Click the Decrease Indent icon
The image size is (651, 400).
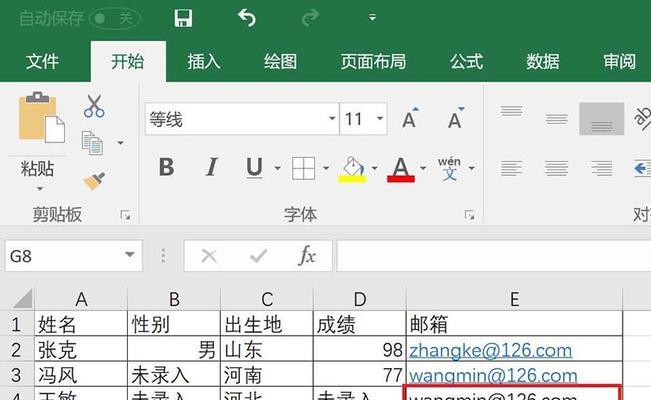tap(643, 168)
